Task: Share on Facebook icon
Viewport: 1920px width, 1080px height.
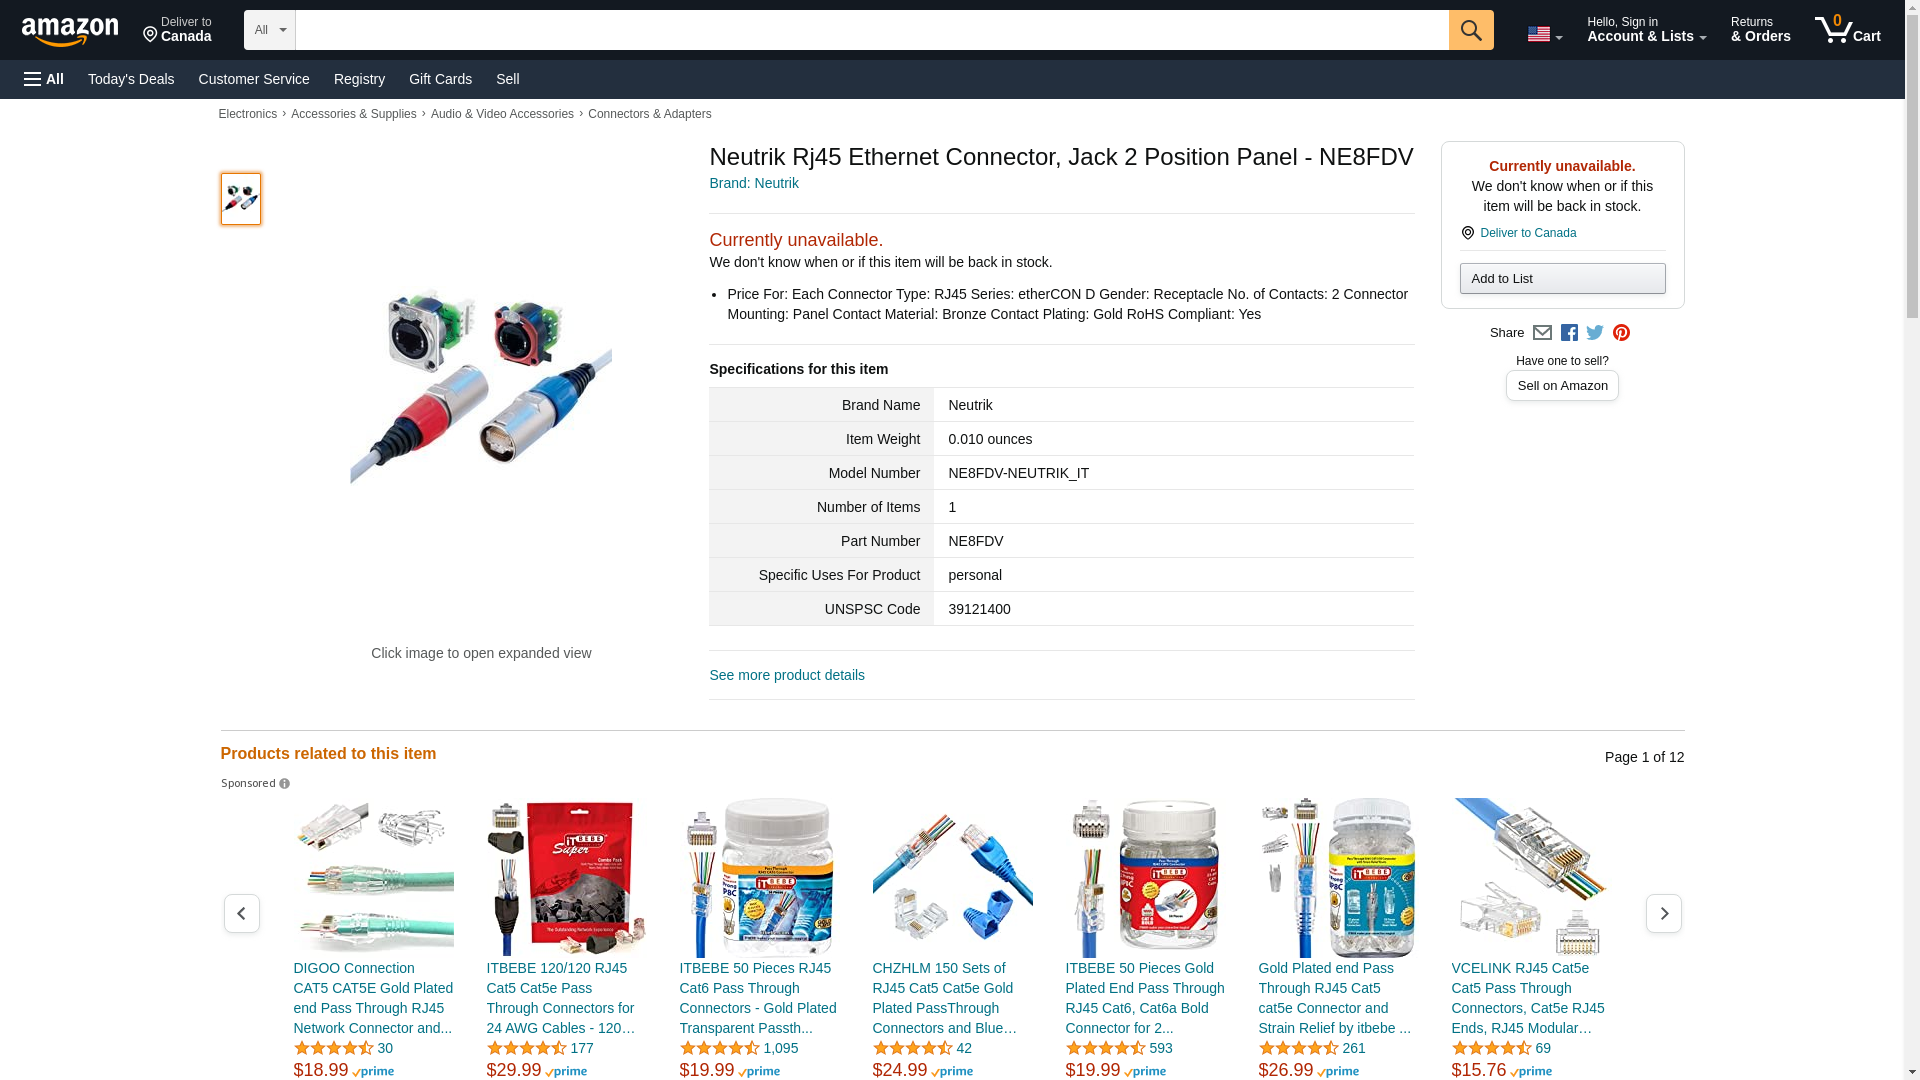Action: tap(1569, 333)
